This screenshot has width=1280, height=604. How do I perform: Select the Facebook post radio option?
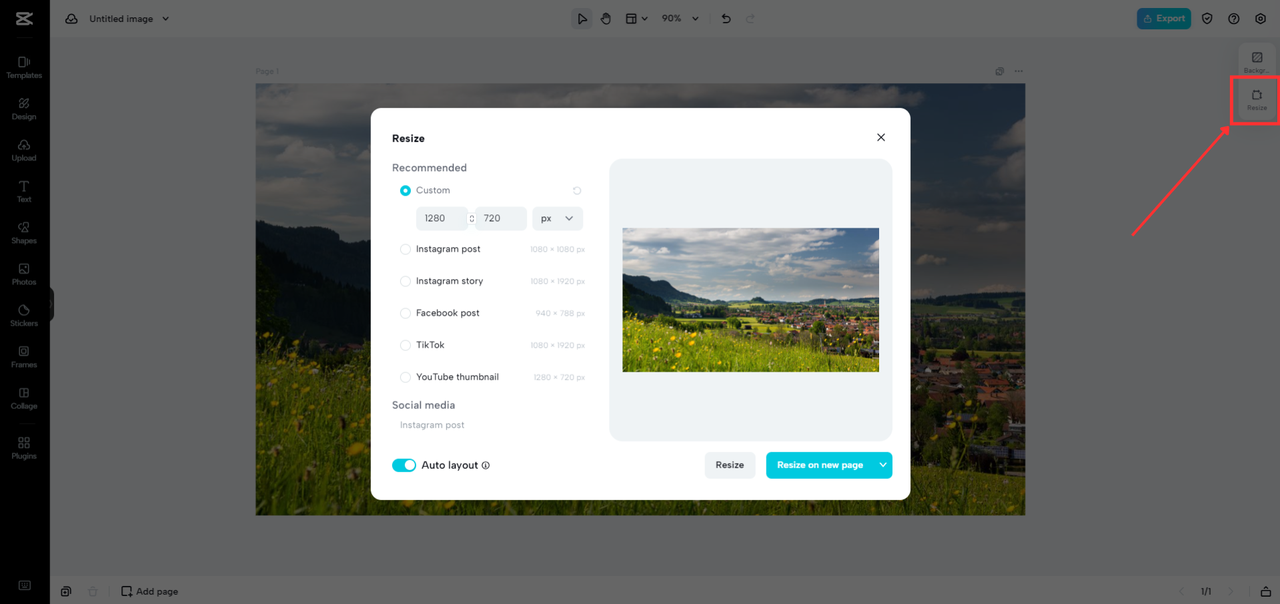coord(405,313)
